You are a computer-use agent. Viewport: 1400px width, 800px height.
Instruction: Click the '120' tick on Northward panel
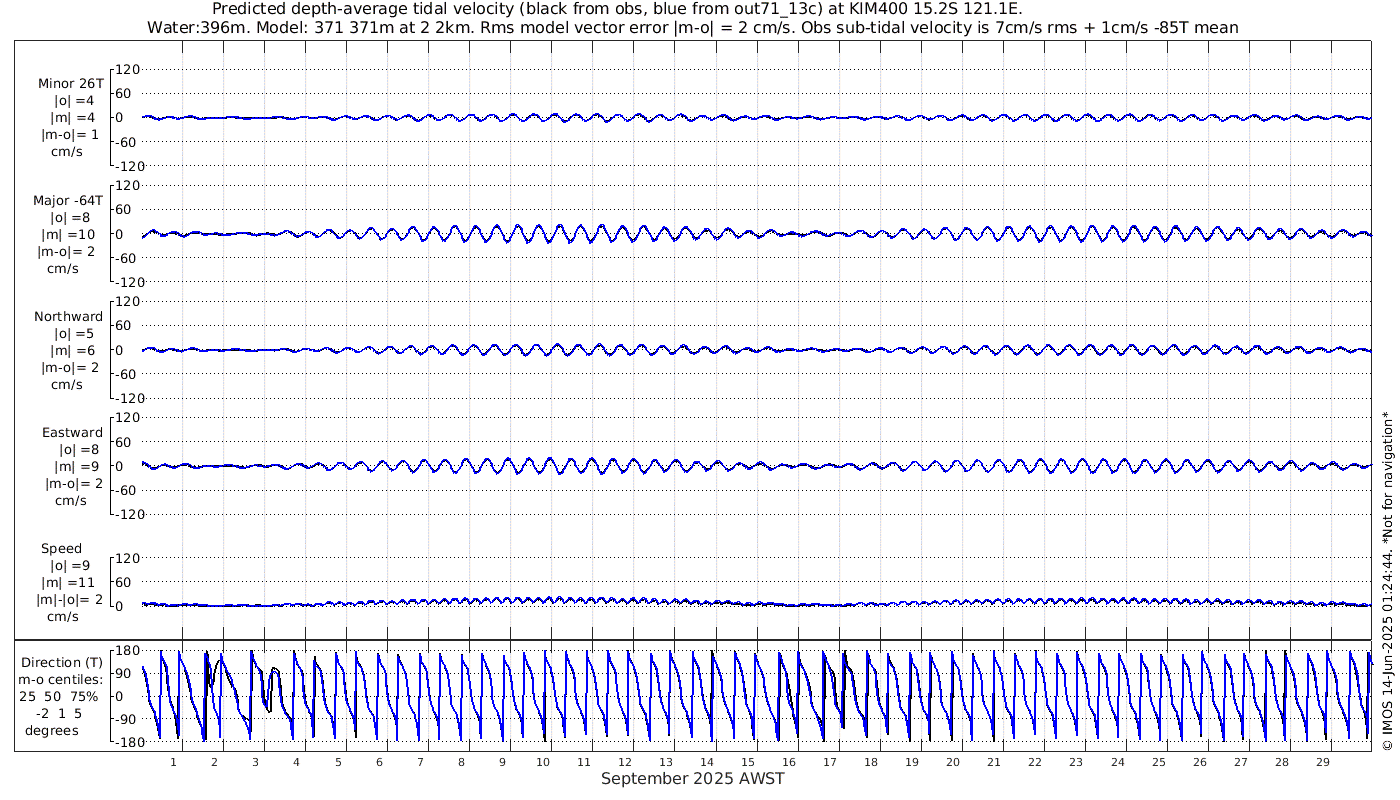point(128,302)
